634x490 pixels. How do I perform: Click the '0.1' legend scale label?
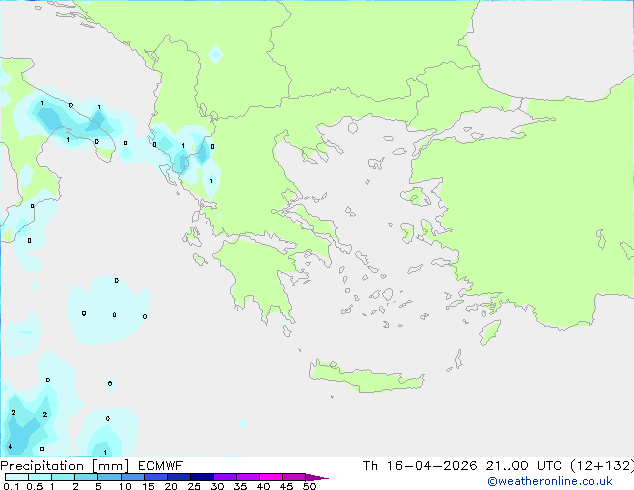(x=11, y=486)
